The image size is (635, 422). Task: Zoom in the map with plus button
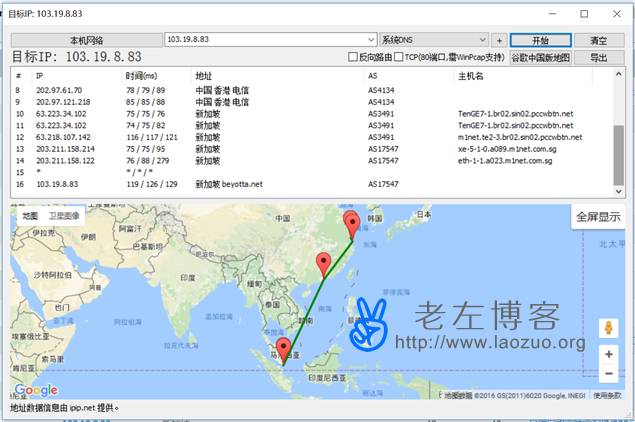[609, 354]
